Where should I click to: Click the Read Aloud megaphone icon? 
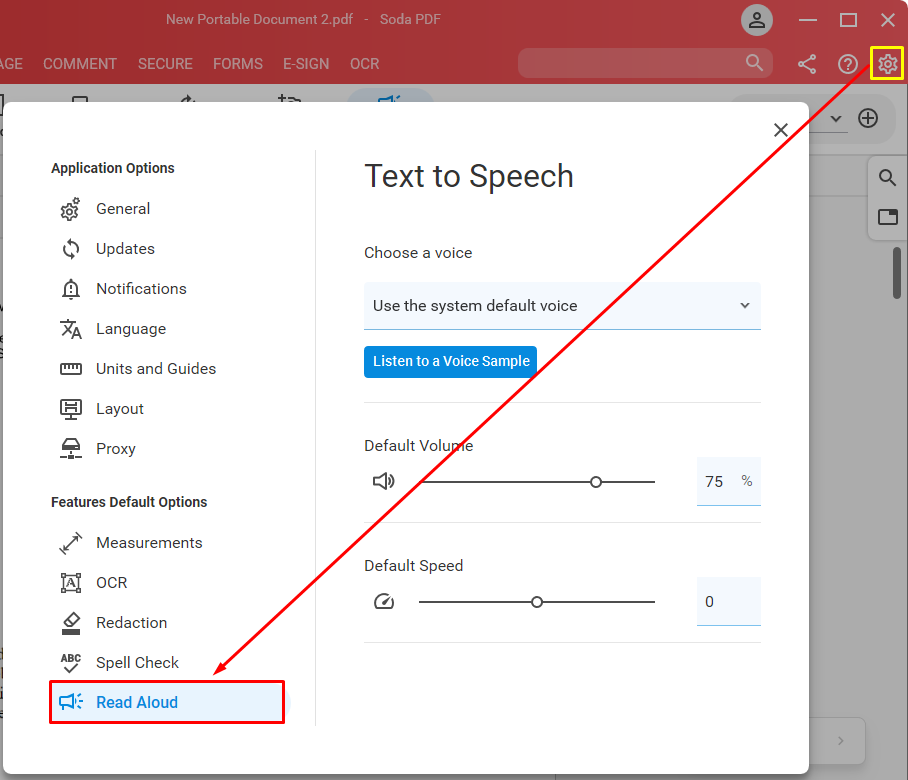click(x=71, y=702)
